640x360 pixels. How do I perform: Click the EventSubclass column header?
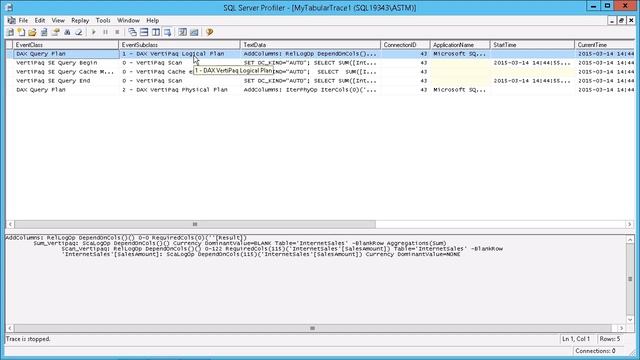(179, 45)
